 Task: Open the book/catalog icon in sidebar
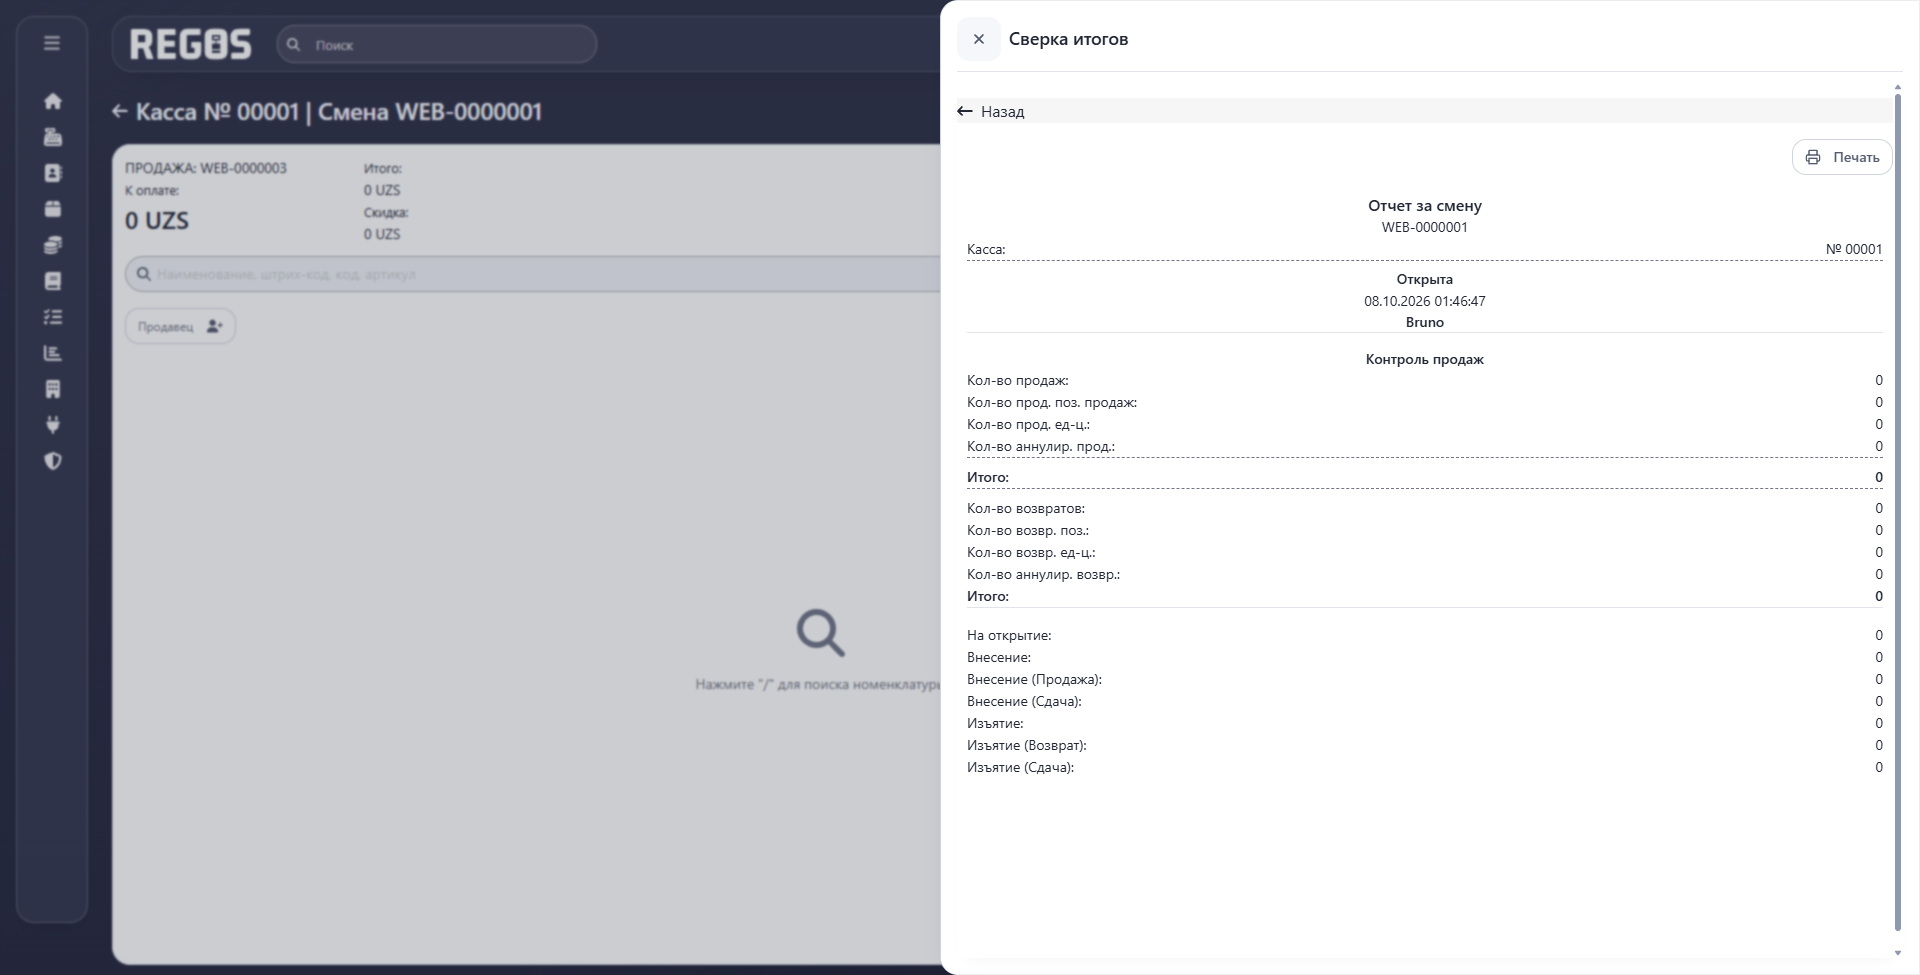point(53,281)
